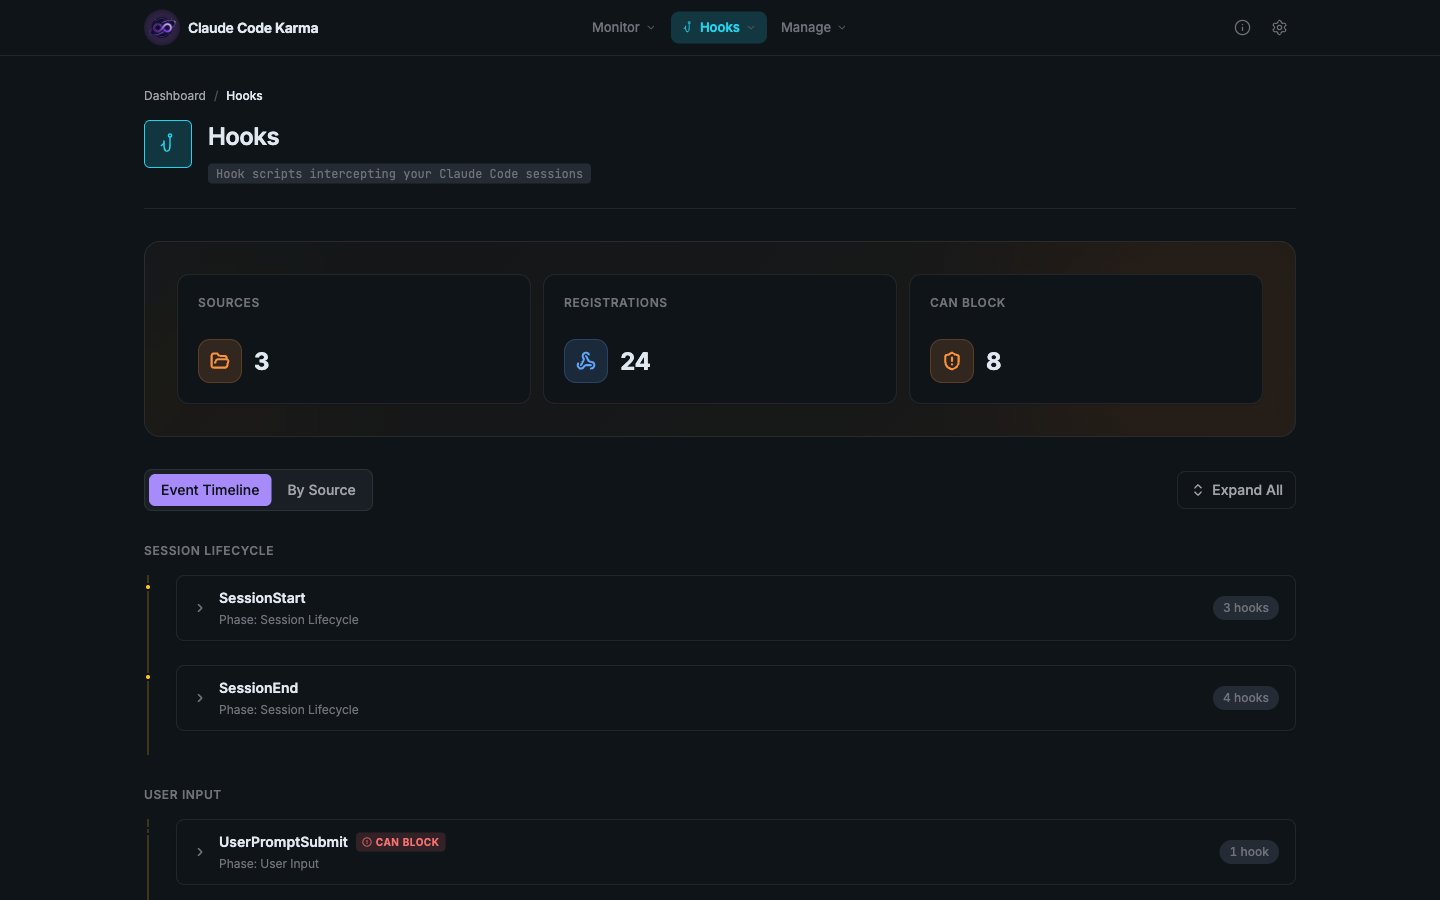Screen dimensions: 1440x900
Task: Expand the SessionEnd row chevron
Action: click(200, 698)
